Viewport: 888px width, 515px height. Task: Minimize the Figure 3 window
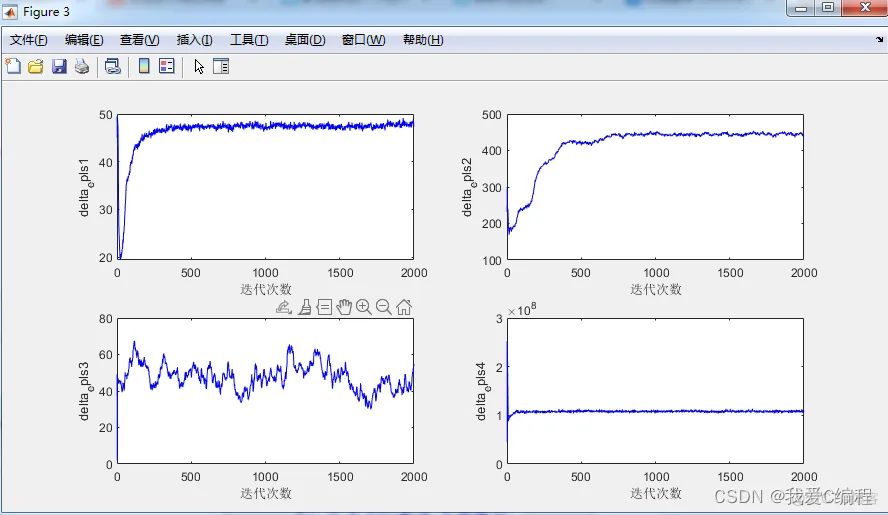[801, 8]
